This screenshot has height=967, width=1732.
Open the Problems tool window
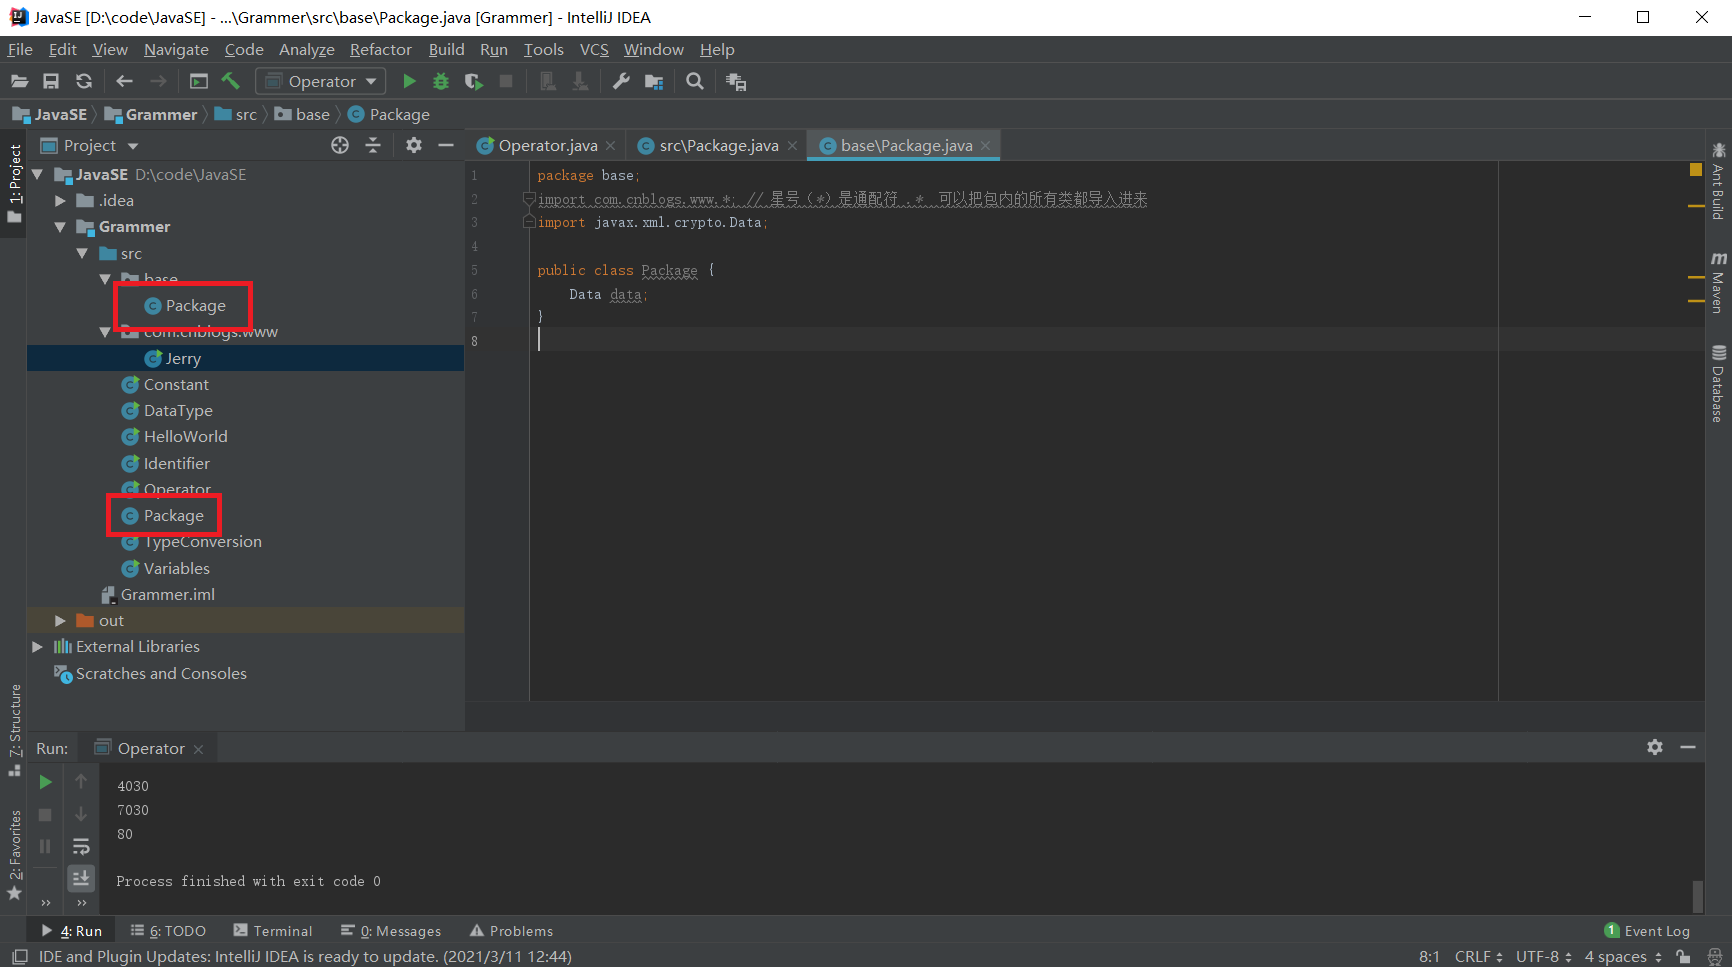[511, 931]
